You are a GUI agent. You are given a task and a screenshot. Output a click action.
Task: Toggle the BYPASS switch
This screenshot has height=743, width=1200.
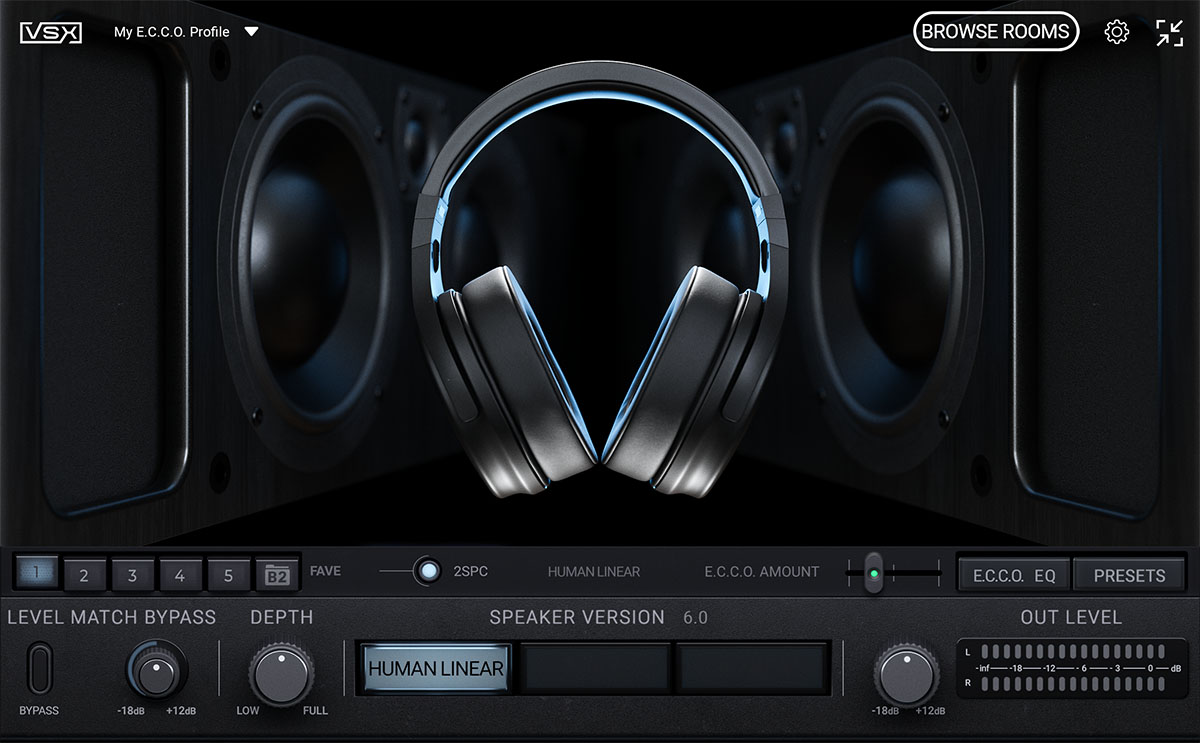(x=39, y=669)
